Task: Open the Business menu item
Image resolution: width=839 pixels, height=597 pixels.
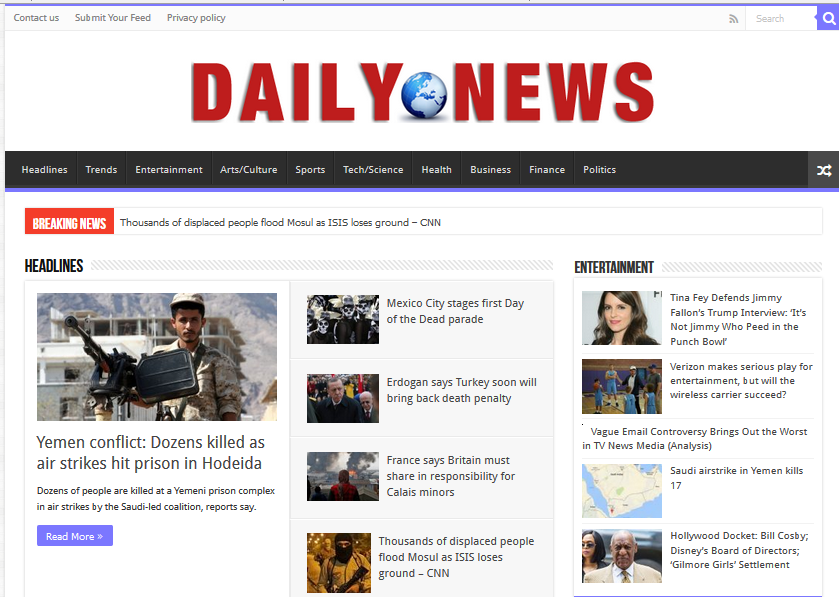Action: coord(491,170)
